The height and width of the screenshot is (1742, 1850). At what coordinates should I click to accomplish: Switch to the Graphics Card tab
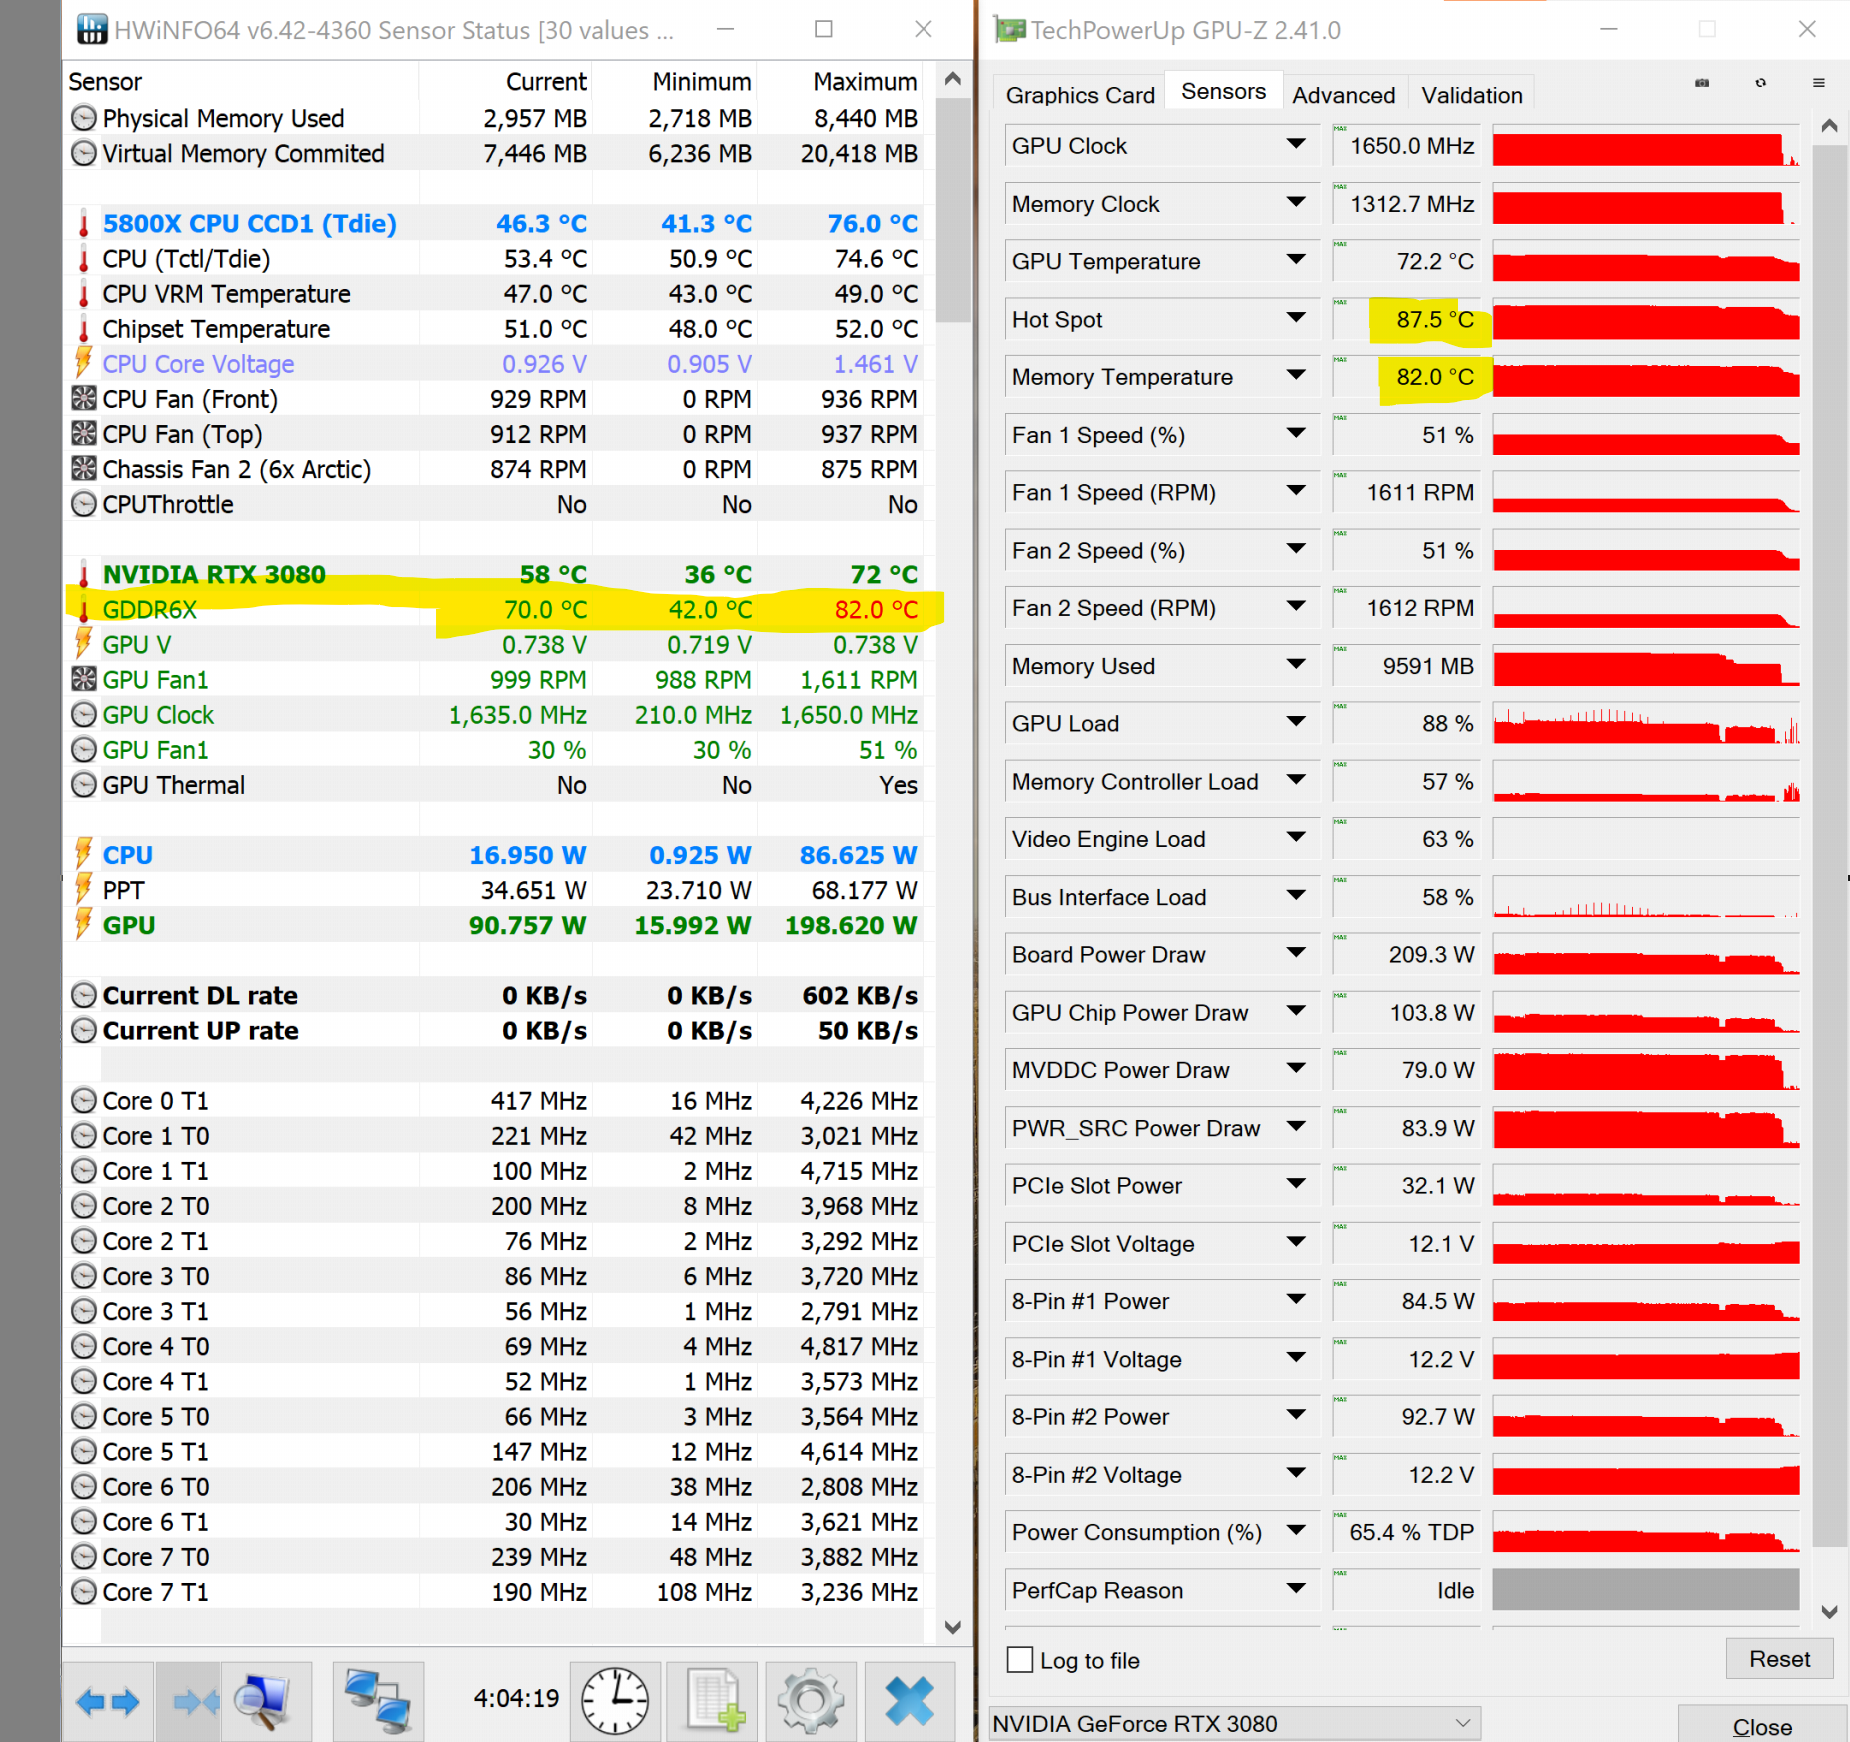coord(1080,95)
